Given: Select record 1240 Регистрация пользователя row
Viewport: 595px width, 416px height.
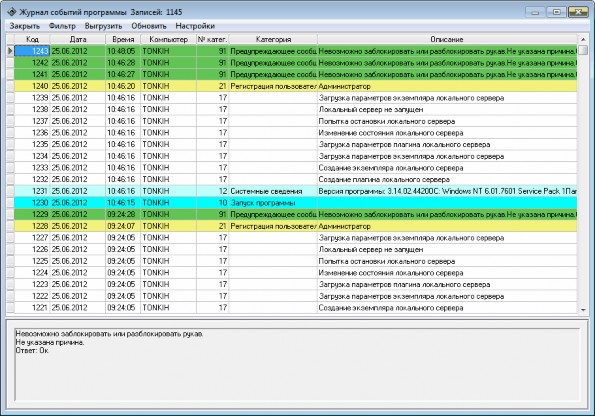Looking at the screenshot, I should click(x=295, y=86).
